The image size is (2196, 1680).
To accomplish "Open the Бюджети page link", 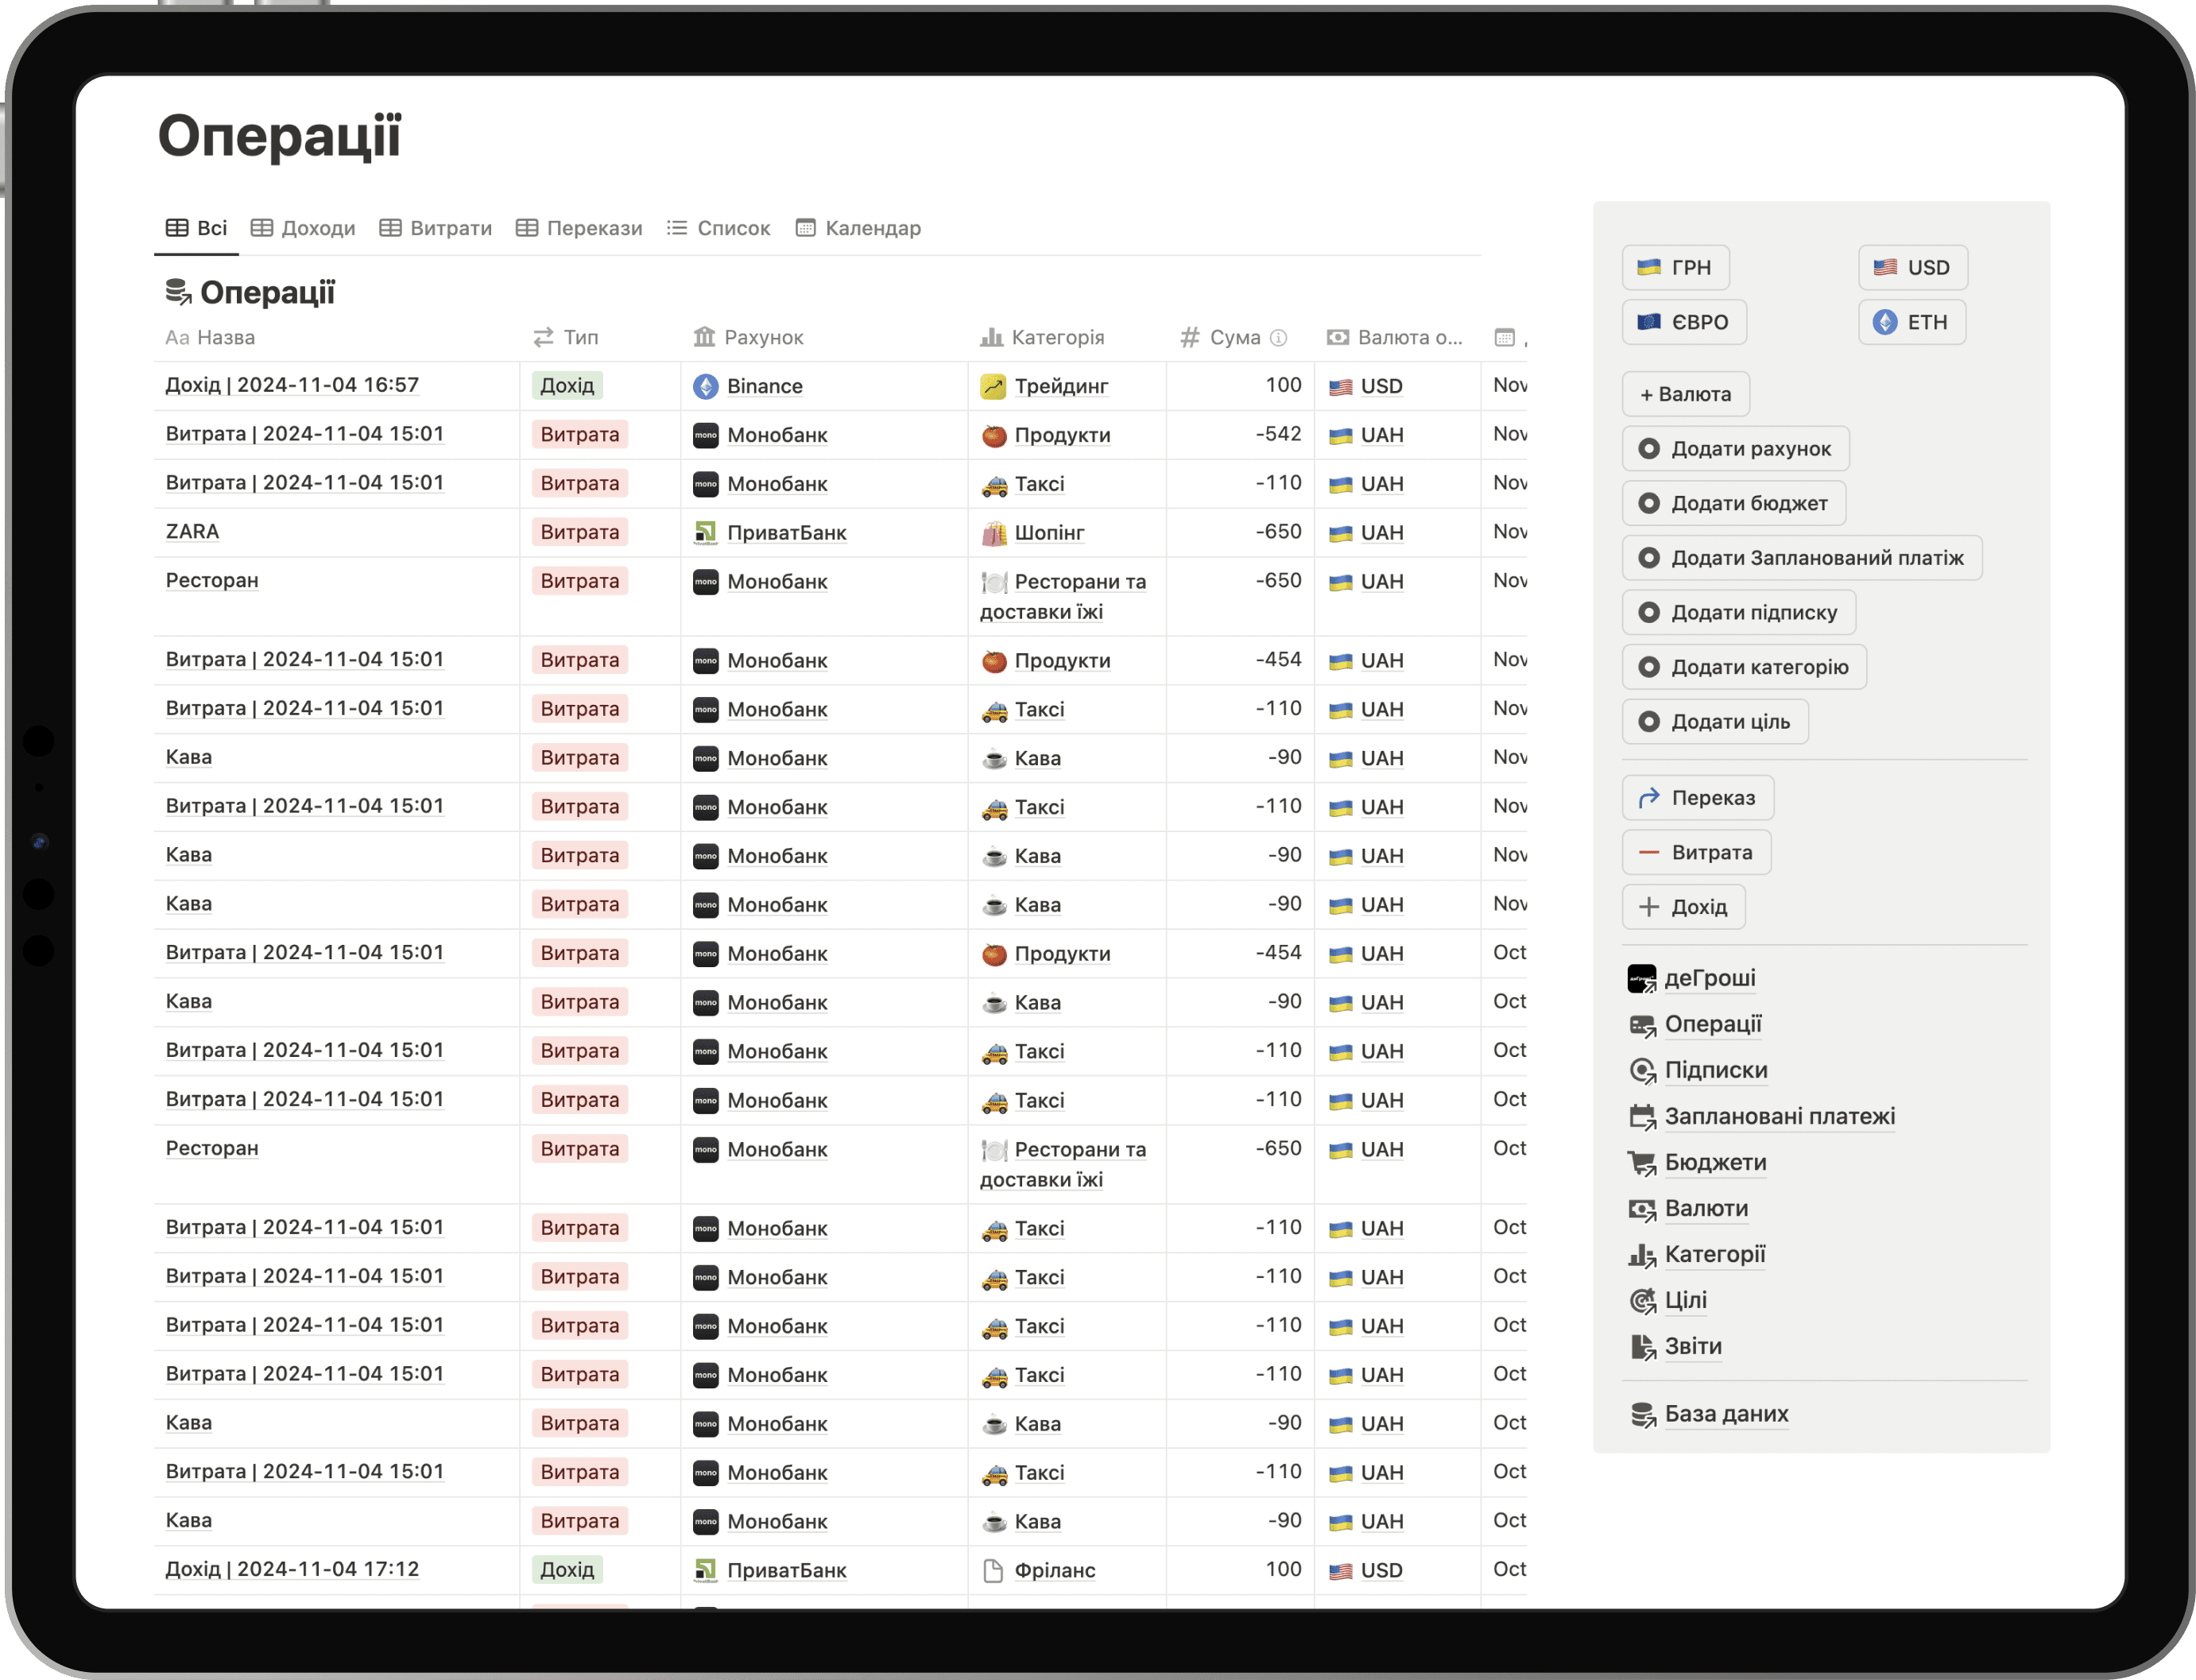I will point(1715,1162).
